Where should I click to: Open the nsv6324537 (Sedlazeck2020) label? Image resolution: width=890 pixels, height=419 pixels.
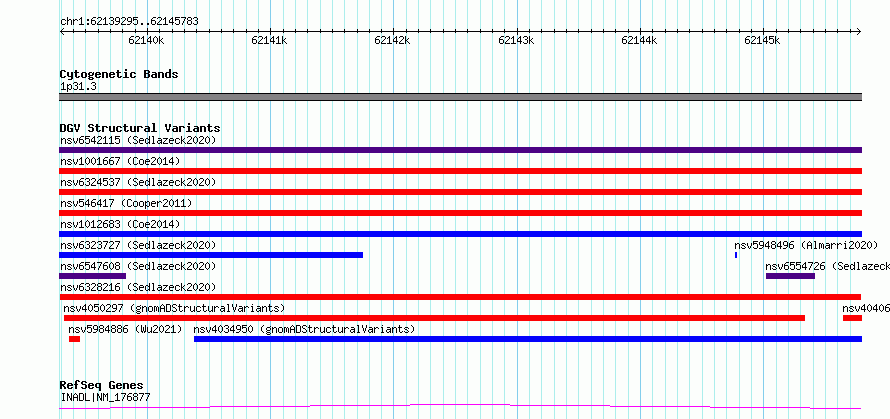coord(138,182)
